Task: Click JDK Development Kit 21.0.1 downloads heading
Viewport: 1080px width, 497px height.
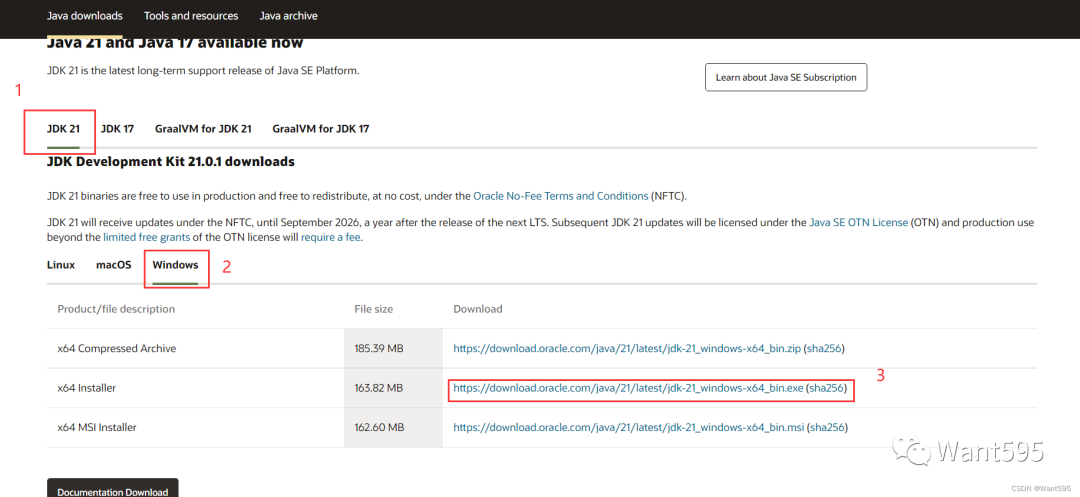Action: pyautogui.click(x=171, y=162)
